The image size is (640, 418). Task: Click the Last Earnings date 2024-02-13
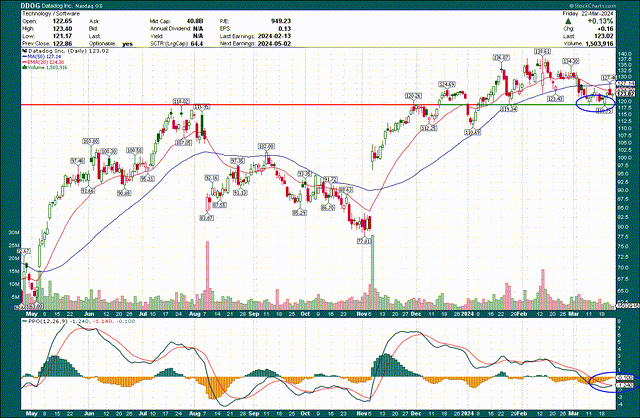click(274, 36)
